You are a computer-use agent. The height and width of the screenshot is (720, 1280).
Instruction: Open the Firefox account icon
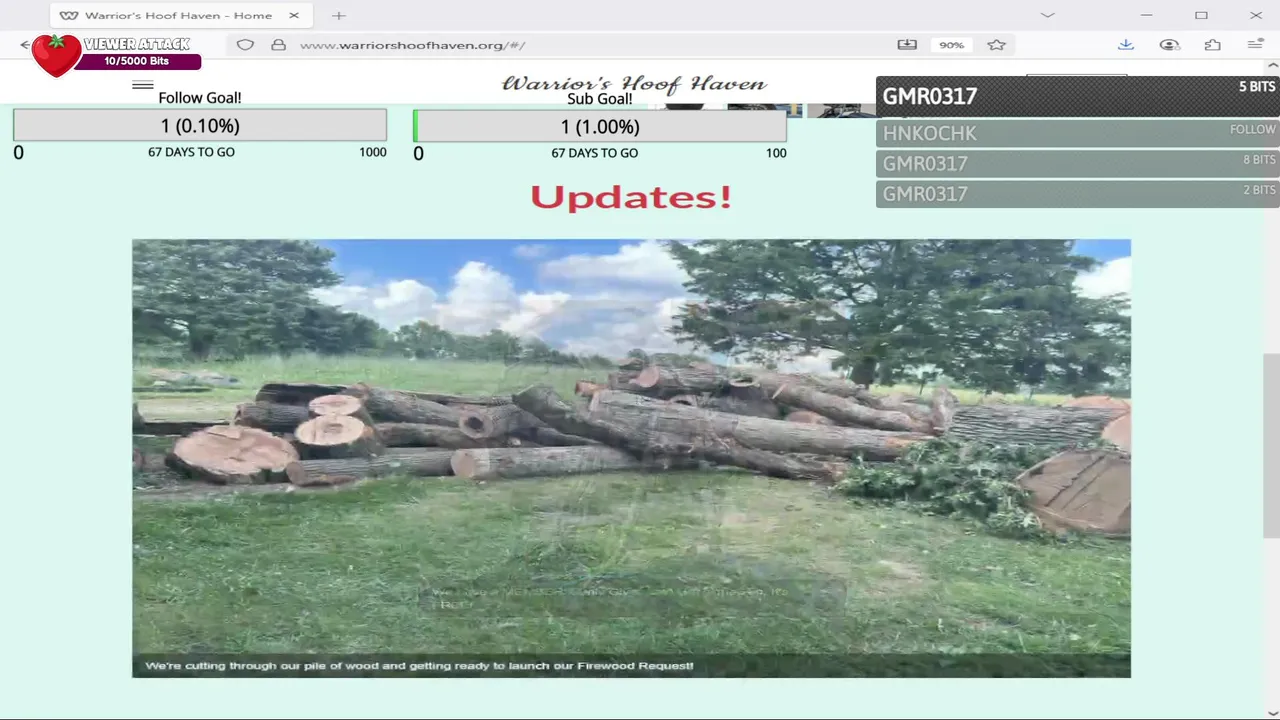pyautogui.click(x=1169, y=45)
